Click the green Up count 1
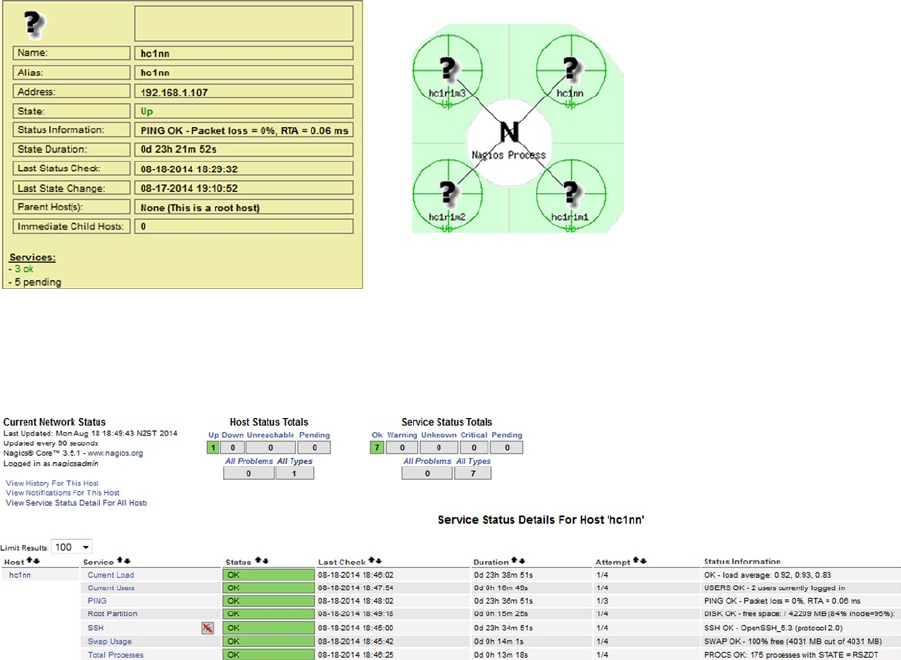This screenshot has height=660, width=901. tap(213, 447)
